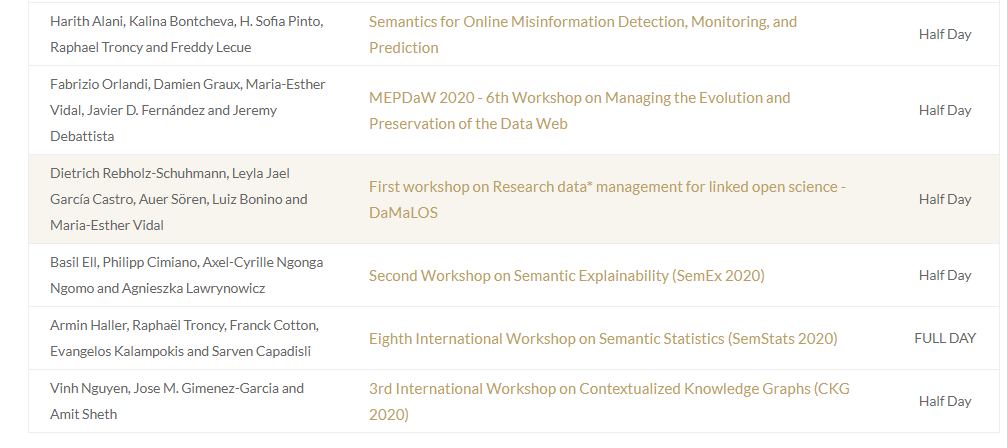The image size is (1007, 448).
Task: Open the SemStats 2020 workshop link
Action: 603,339
